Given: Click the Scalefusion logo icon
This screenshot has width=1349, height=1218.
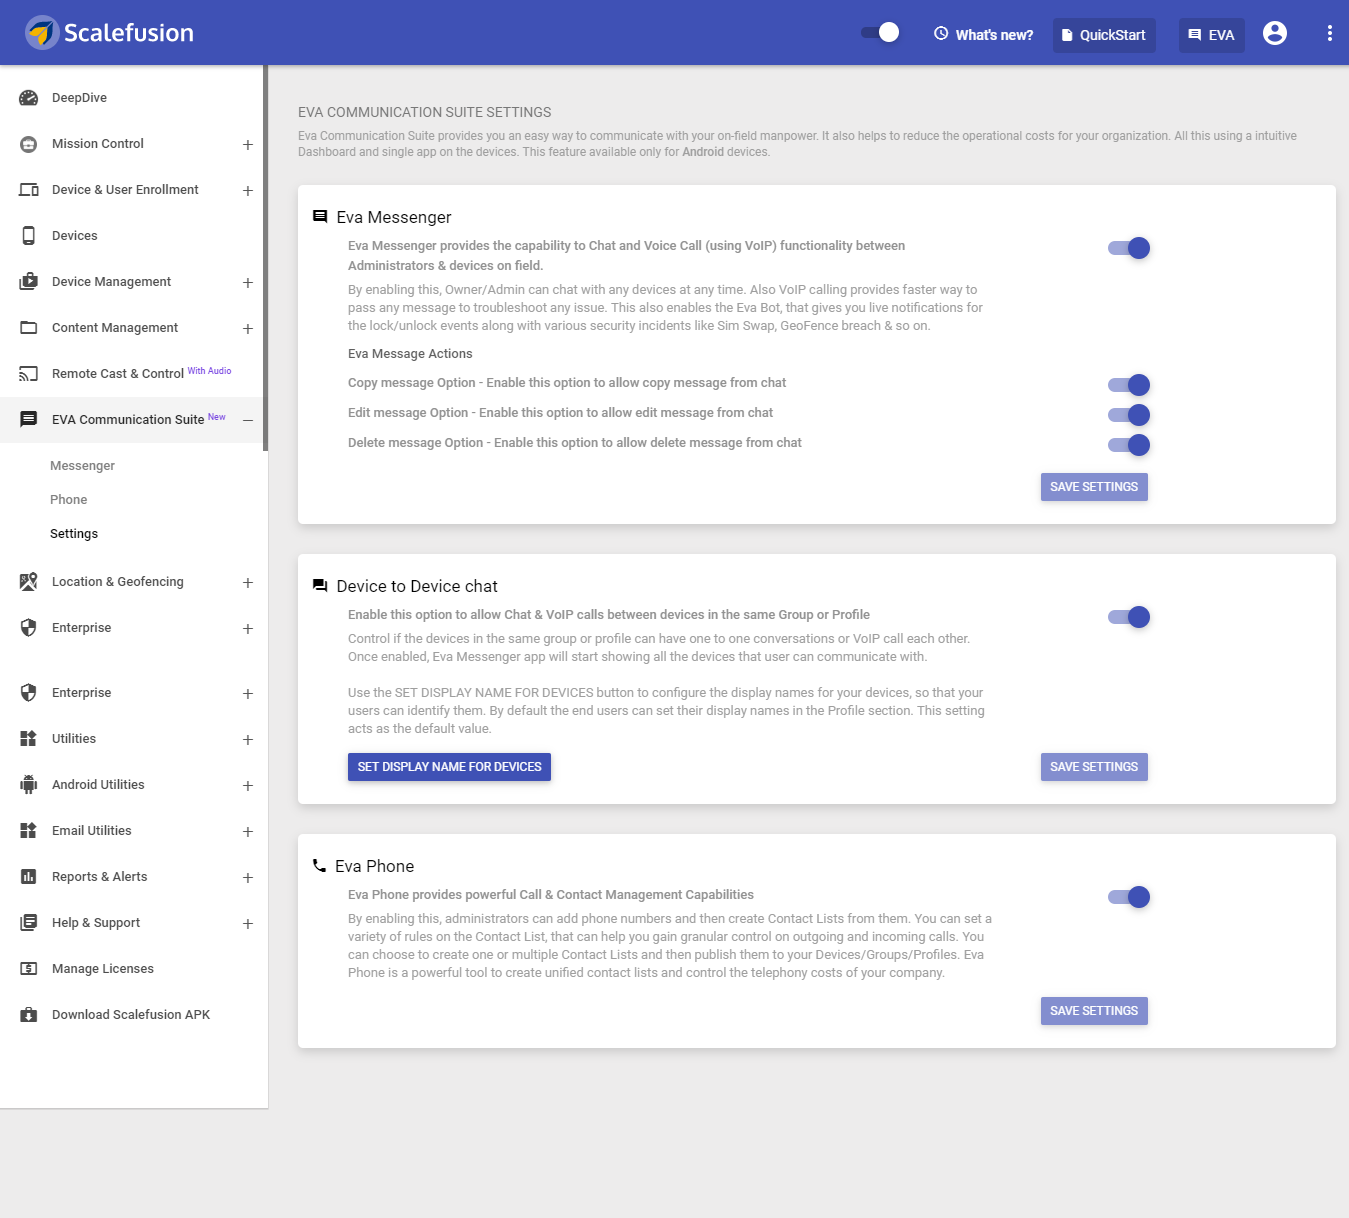Looking at the screenshot, I should pos(42,33).
